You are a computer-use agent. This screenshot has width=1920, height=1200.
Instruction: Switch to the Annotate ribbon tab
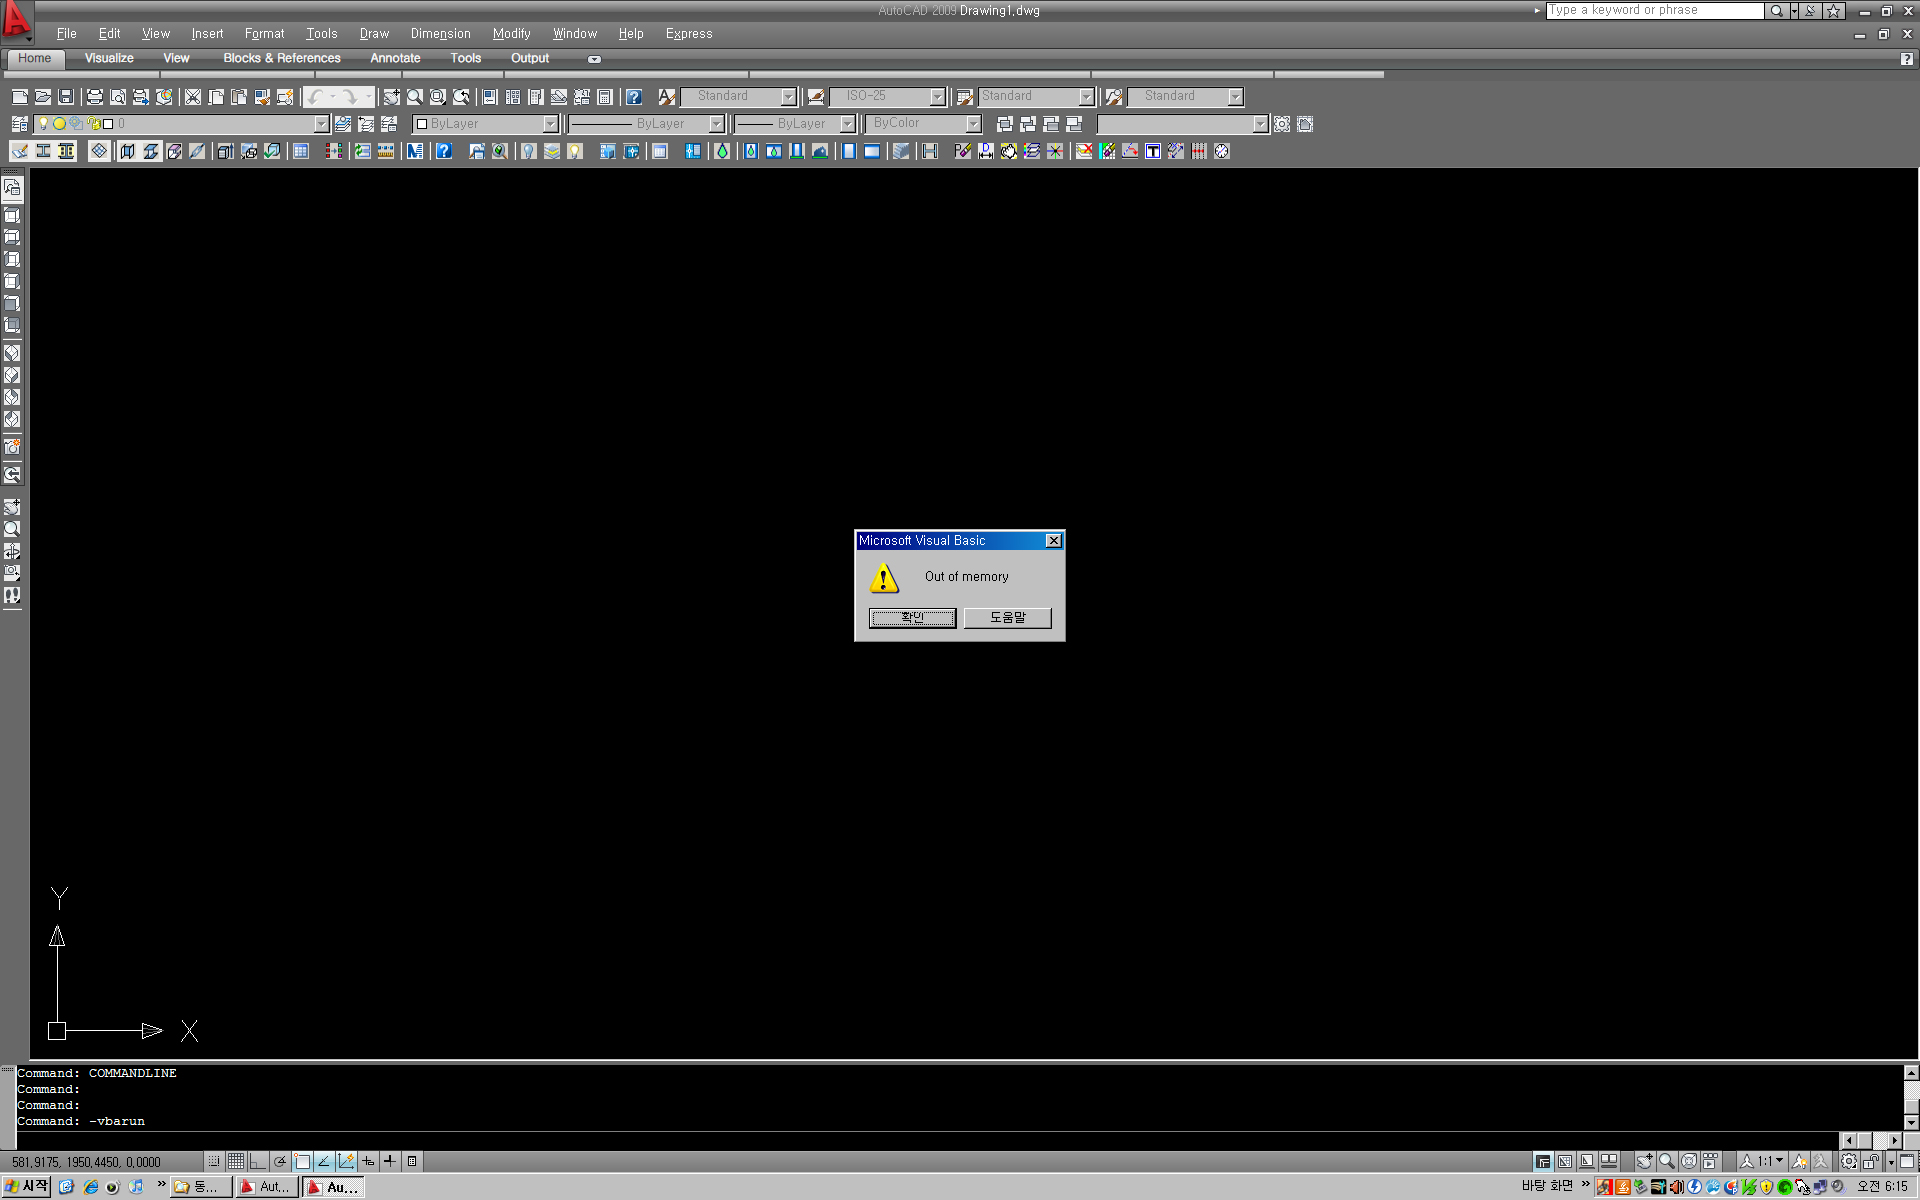tap(395, 59)
